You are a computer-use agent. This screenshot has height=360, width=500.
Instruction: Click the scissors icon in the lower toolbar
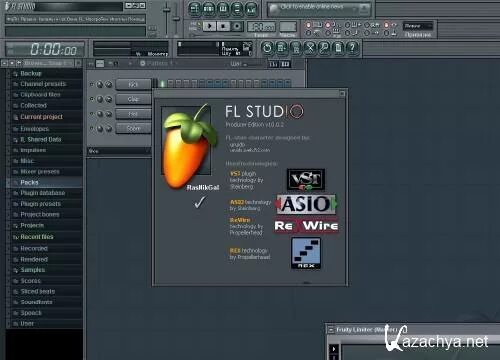[x=310, y=48]
